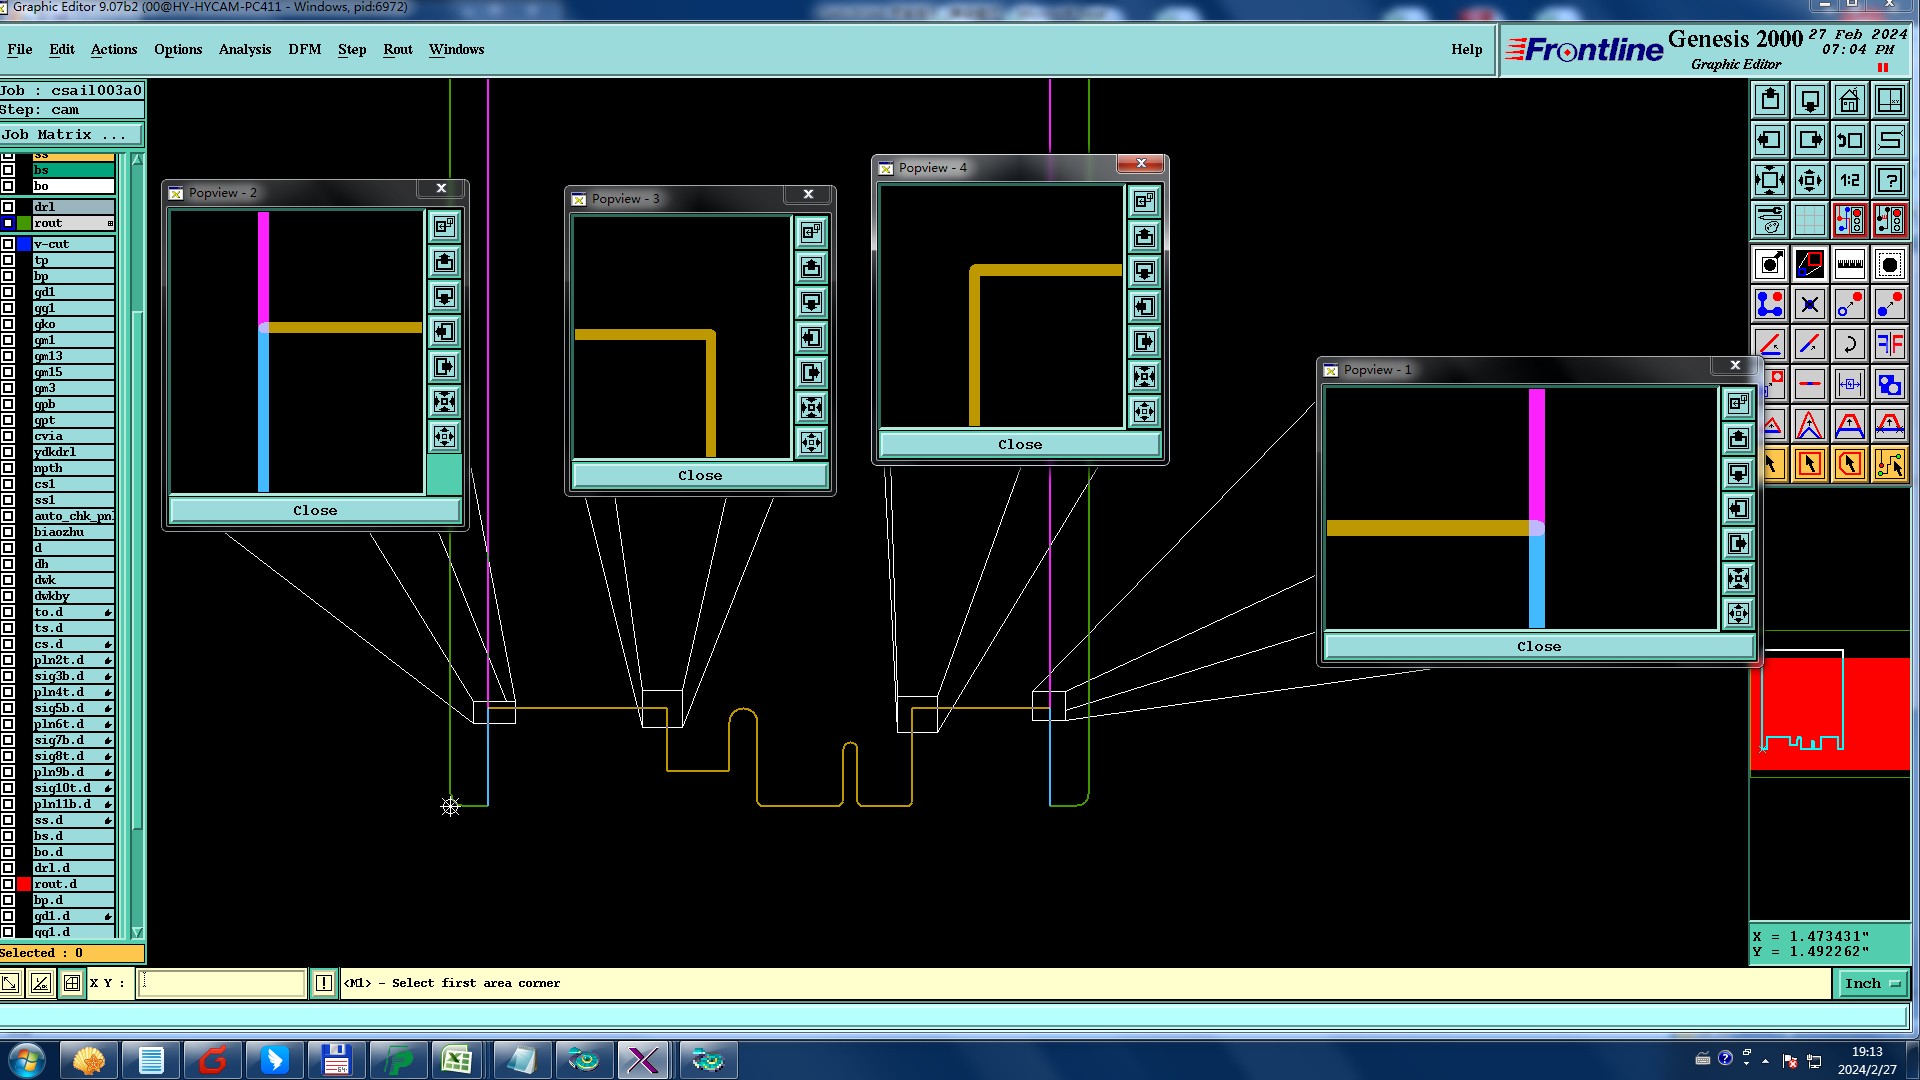Click Close button in Popview - 4
1920x1080 pixels.
[1020, 444]
